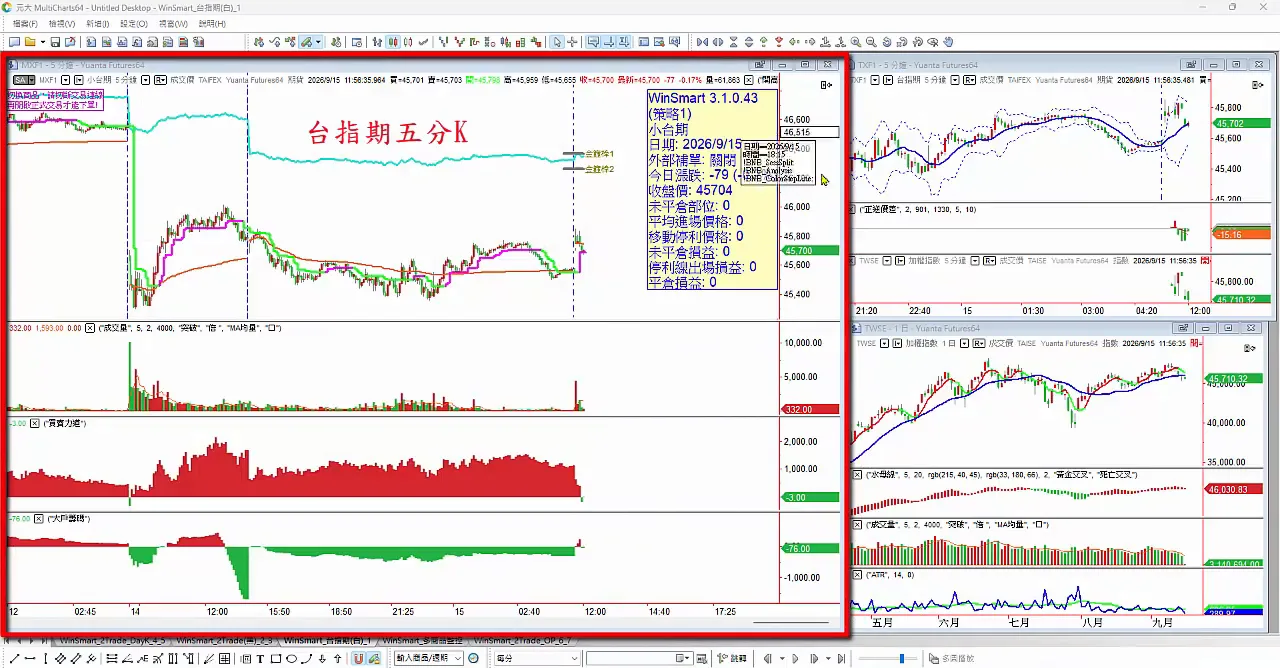1280x668 pixels.
Task: Click the play button in replay controls
Action: pos(795,659)
